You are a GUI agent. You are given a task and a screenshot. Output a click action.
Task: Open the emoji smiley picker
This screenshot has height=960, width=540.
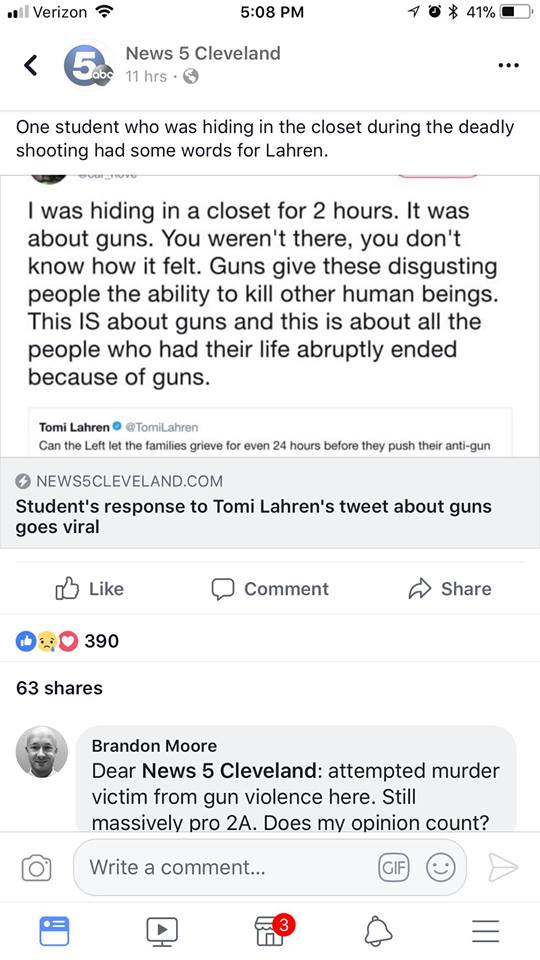(441, 868)
